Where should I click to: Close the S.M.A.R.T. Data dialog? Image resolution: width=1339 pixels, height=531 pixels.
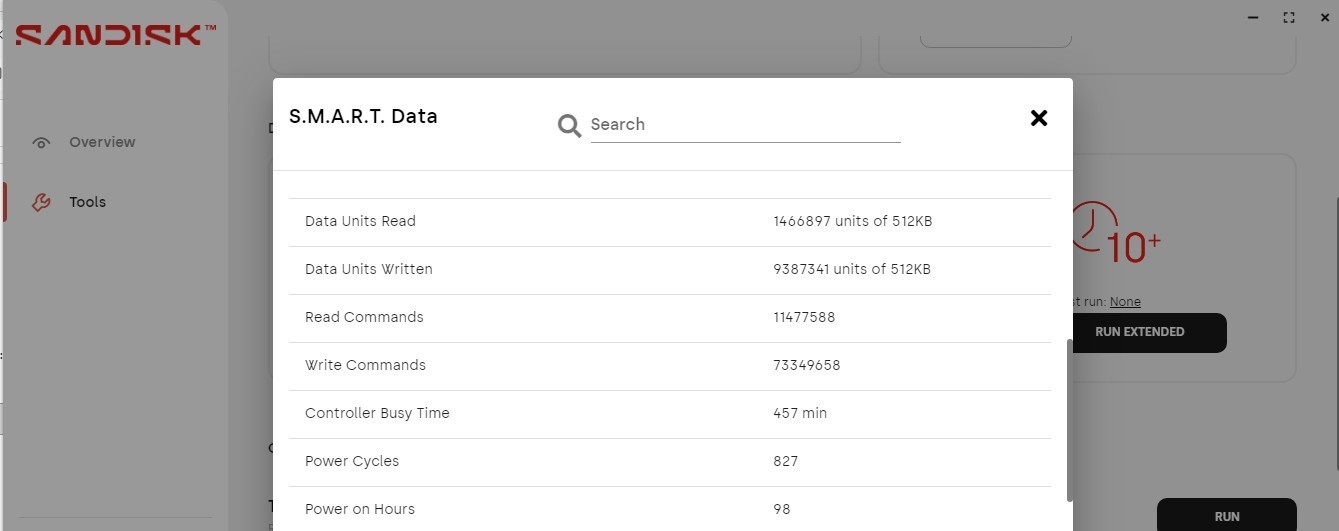[1039, 118]
